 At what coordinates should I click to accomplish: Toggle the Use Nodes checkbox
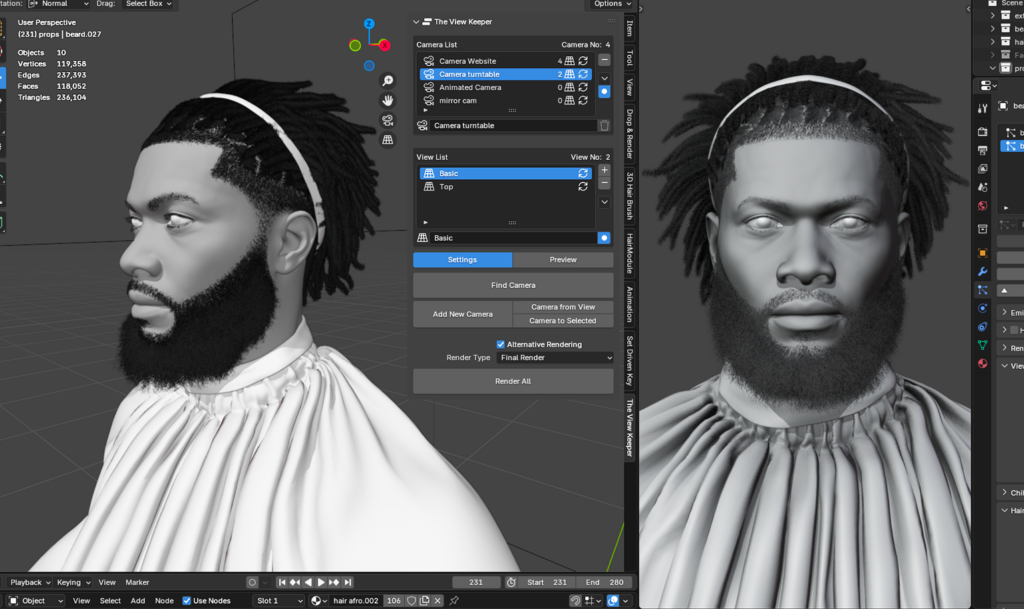[x=187, y=601]
